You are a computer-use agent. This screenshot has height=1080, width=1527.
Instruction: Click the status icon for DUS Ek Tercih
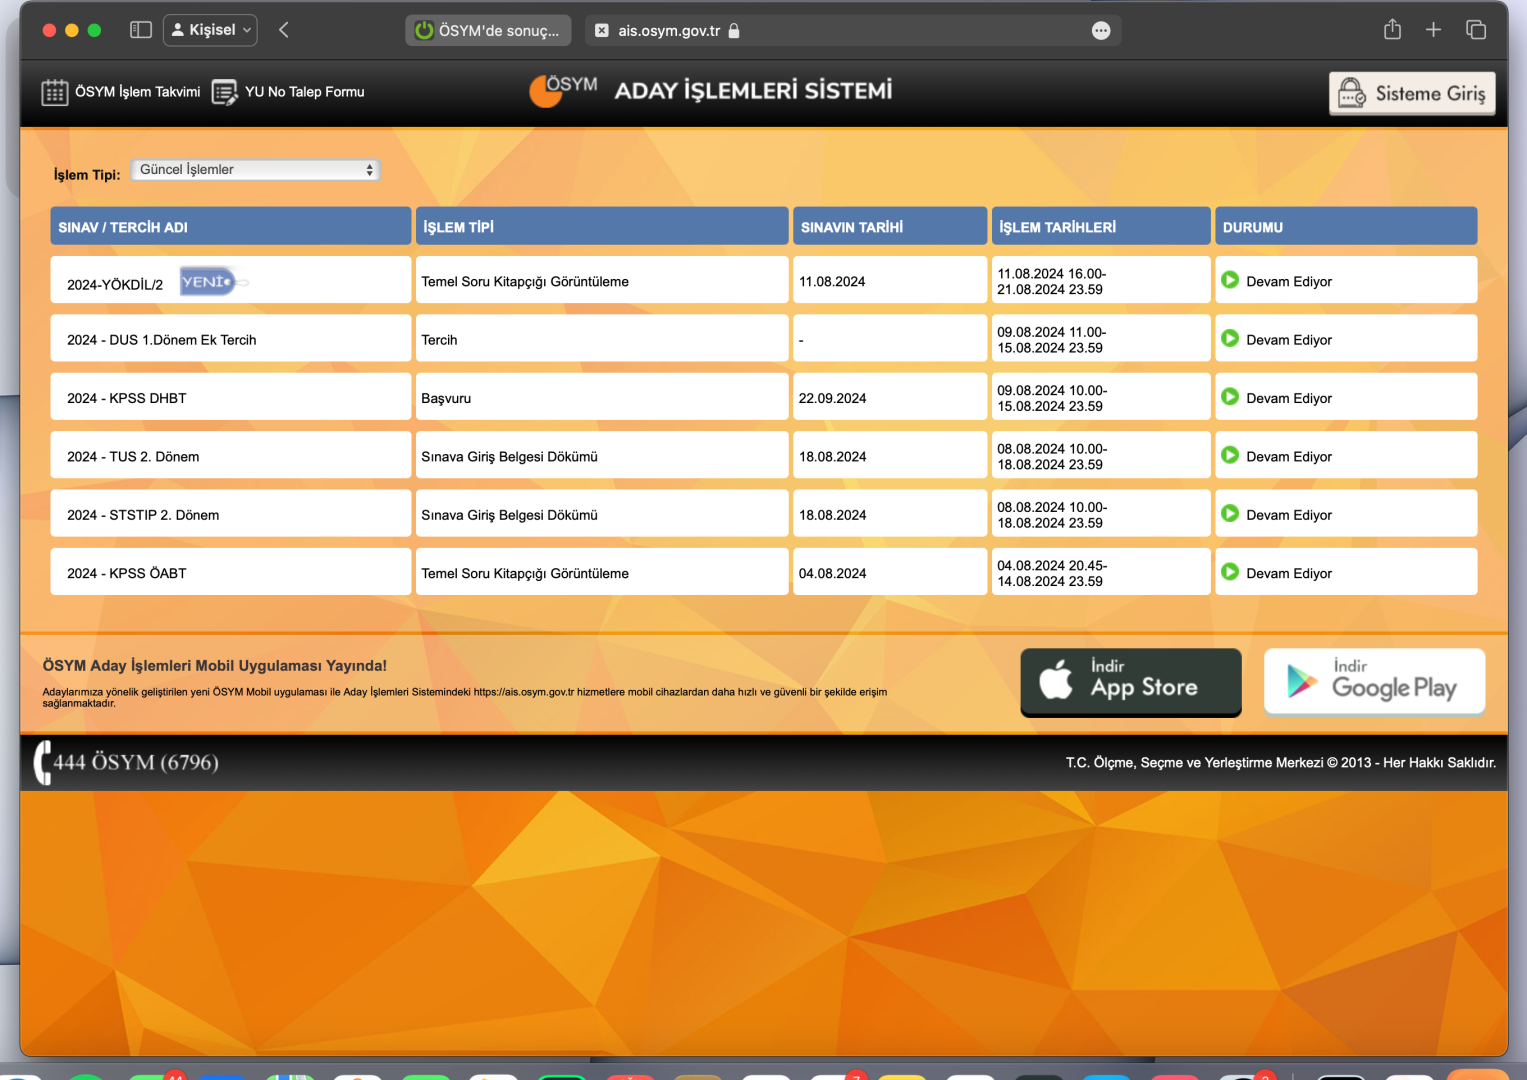pos(1230,338)
